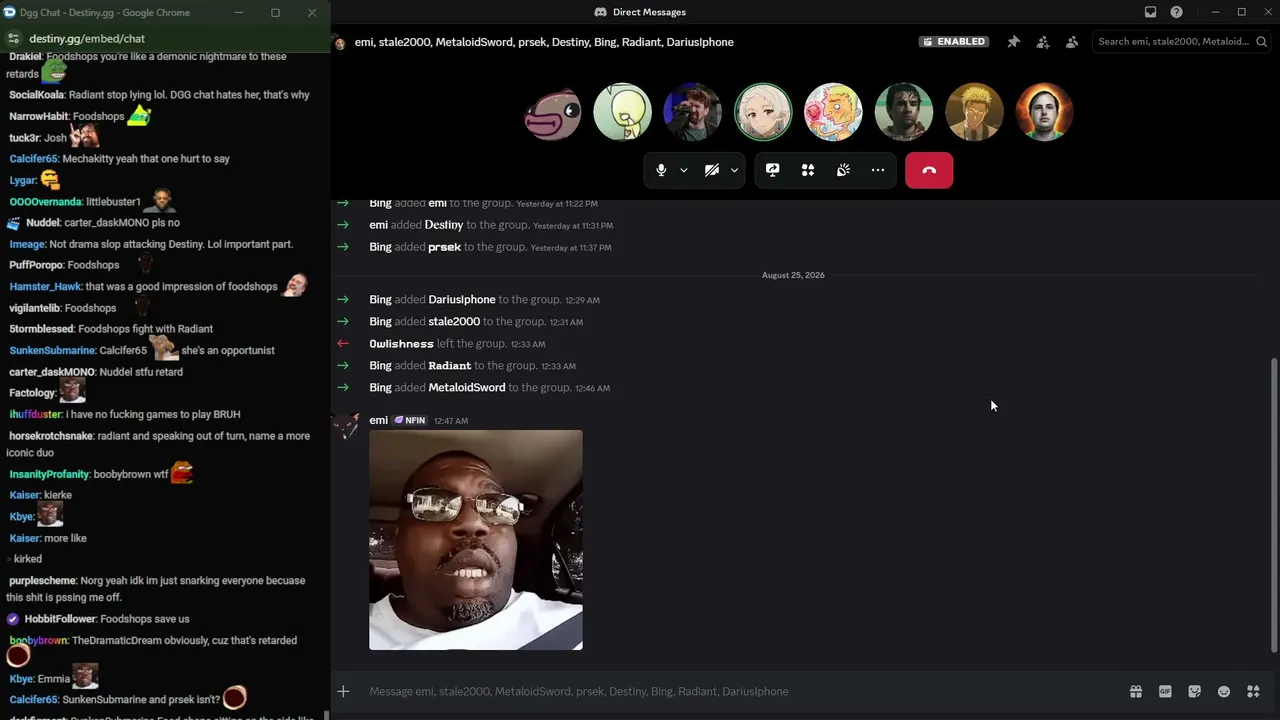Select the dark-haired man avatar in call
The width and height of the screenshot is (1280, 720).
pos(904,112)
